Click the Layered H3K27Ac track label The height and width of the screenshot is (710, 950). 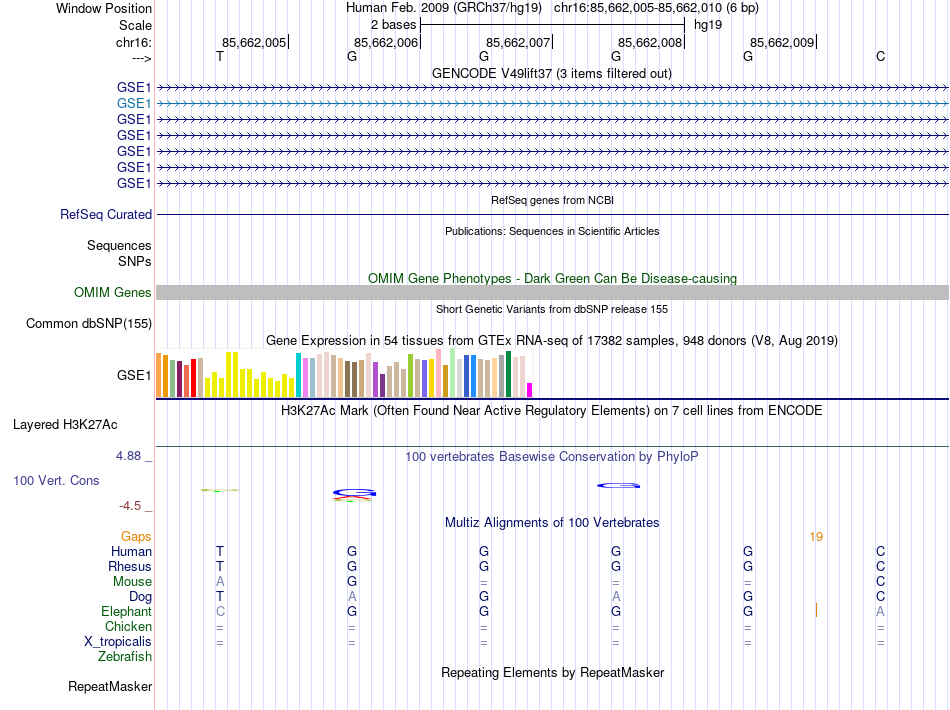[65, 425]
